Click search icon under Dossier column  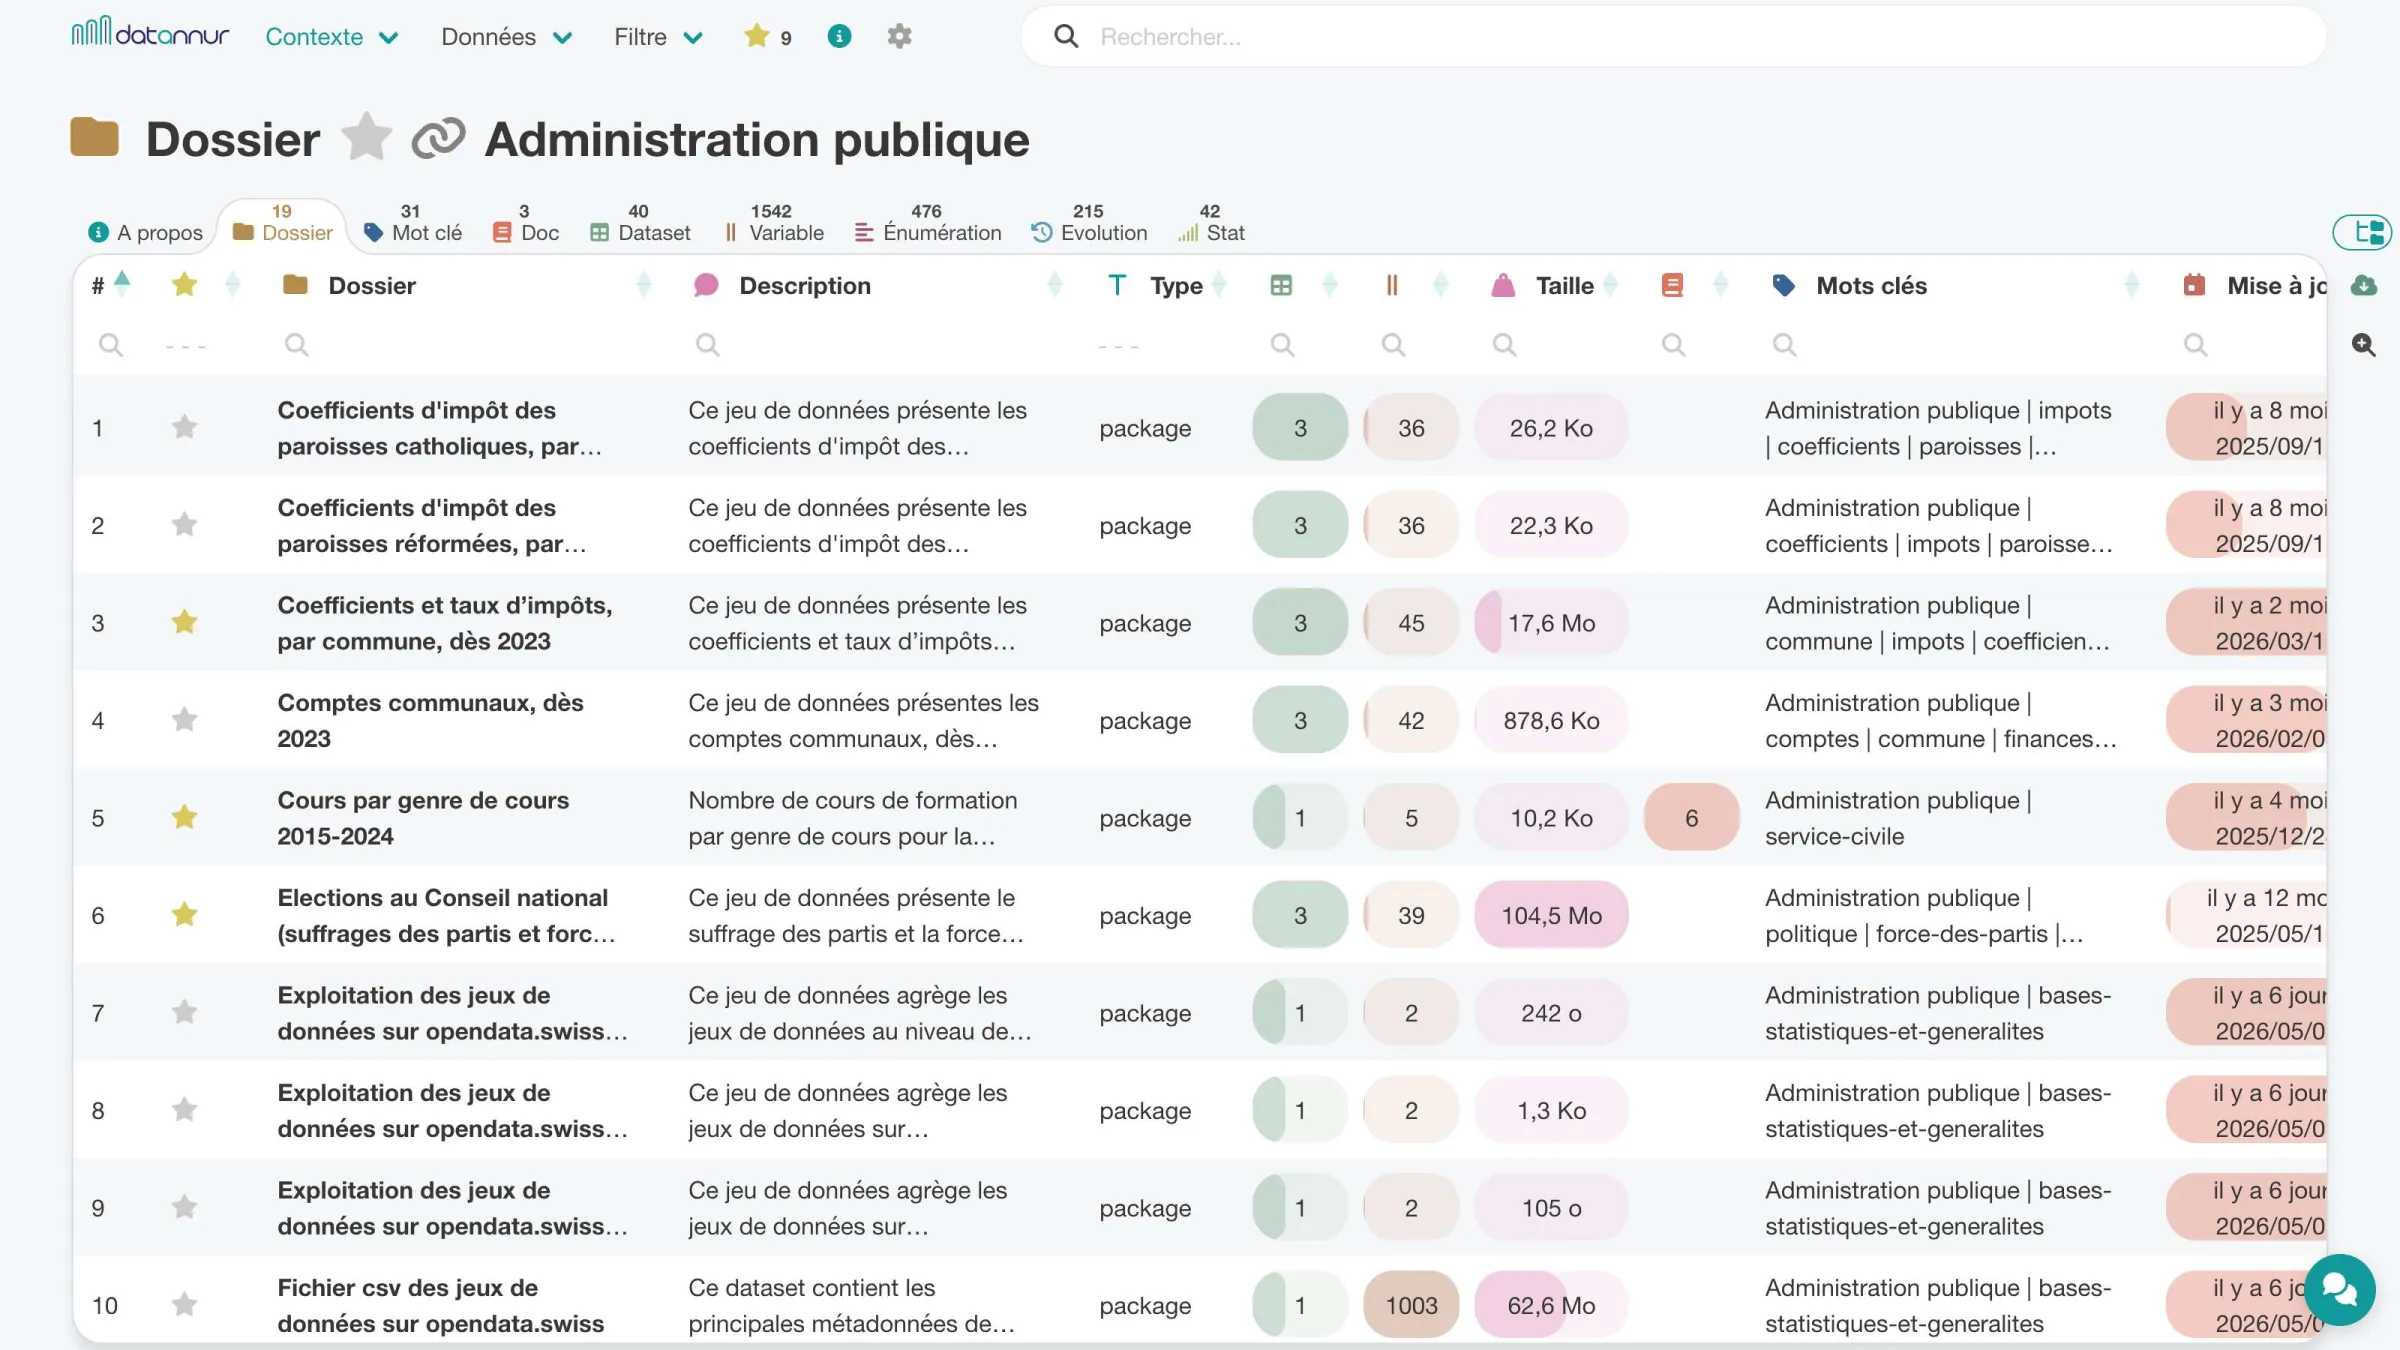click(x=296, y=345)
